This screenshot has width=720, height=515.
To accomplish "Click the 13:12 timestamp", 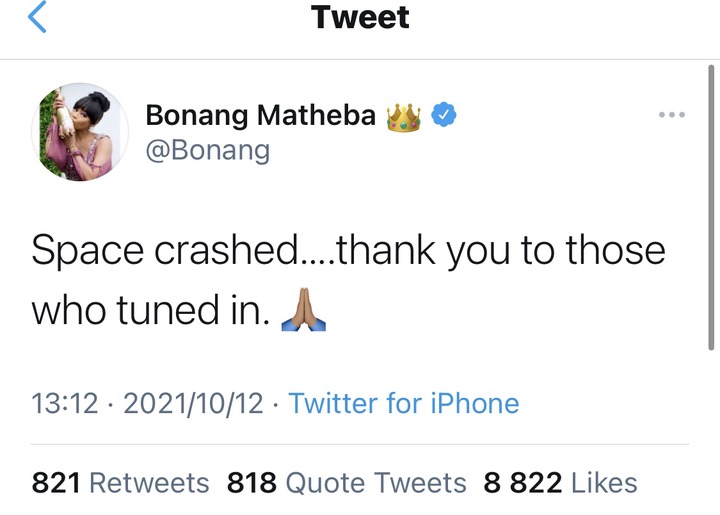I will 65,403.
